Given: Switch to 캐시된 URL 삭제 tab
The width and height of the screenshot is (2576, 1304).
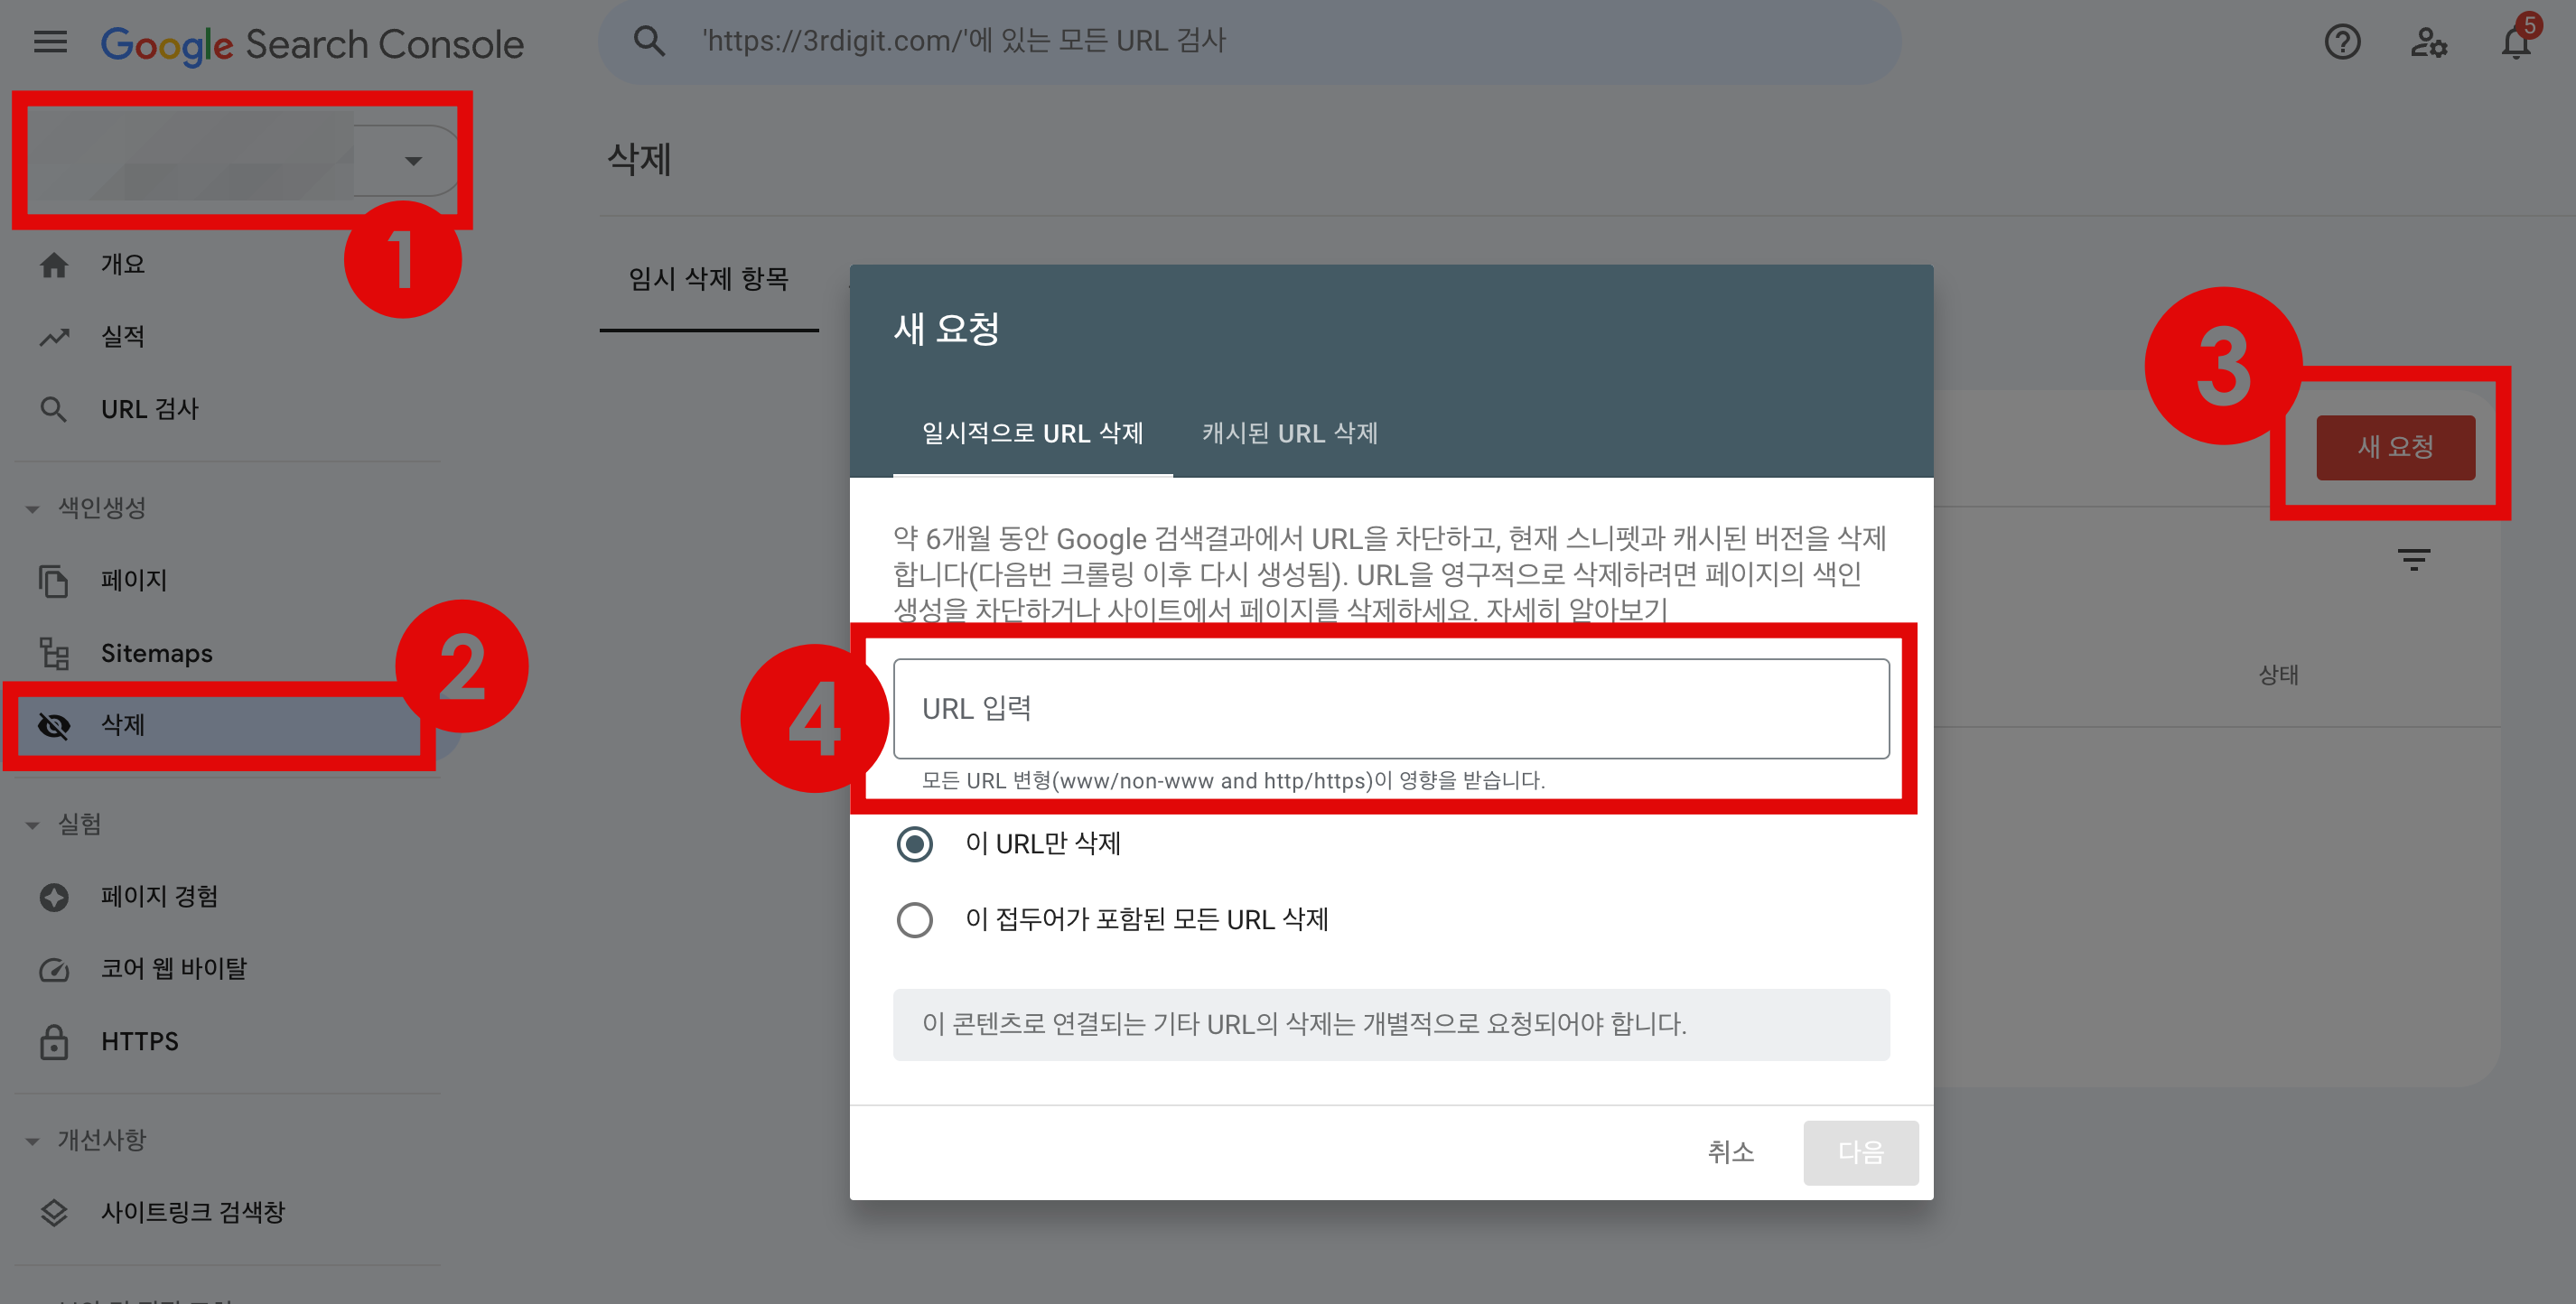Looking at the screenshot, I should pos(1290,433).
